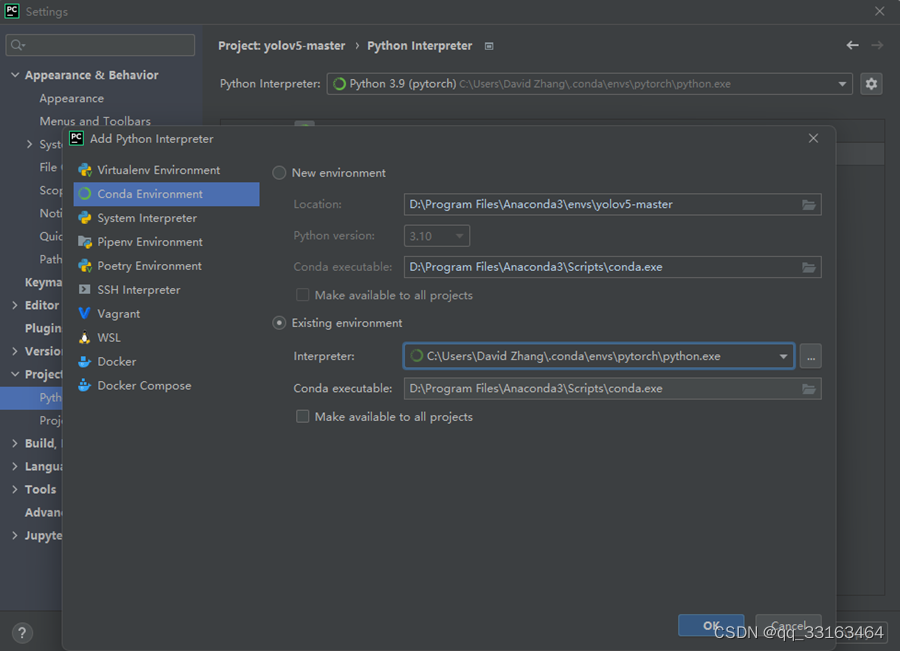Open interpreter settings gear menu
Viewport: 900px width, 651px height.
[871, 84]
